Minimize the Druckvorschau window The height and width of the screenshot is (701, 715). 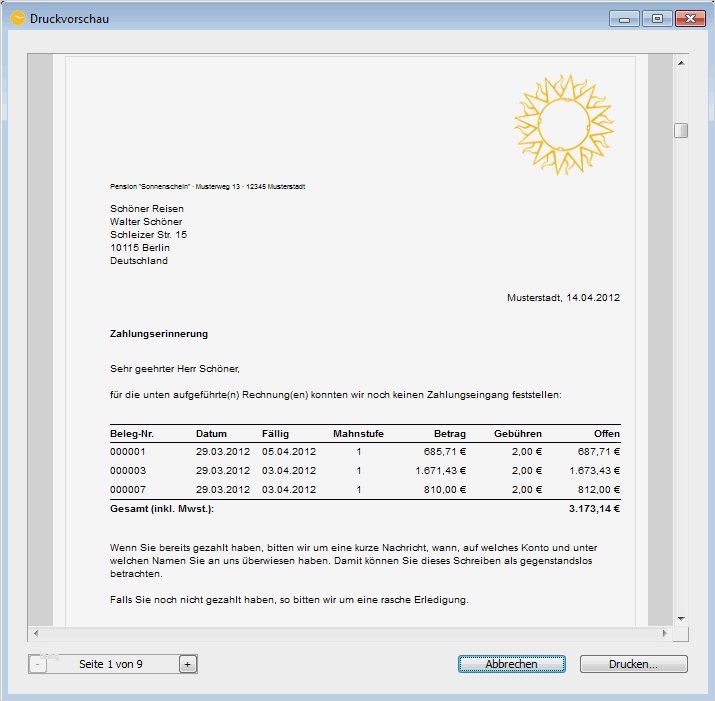click(x=624, y=19)
